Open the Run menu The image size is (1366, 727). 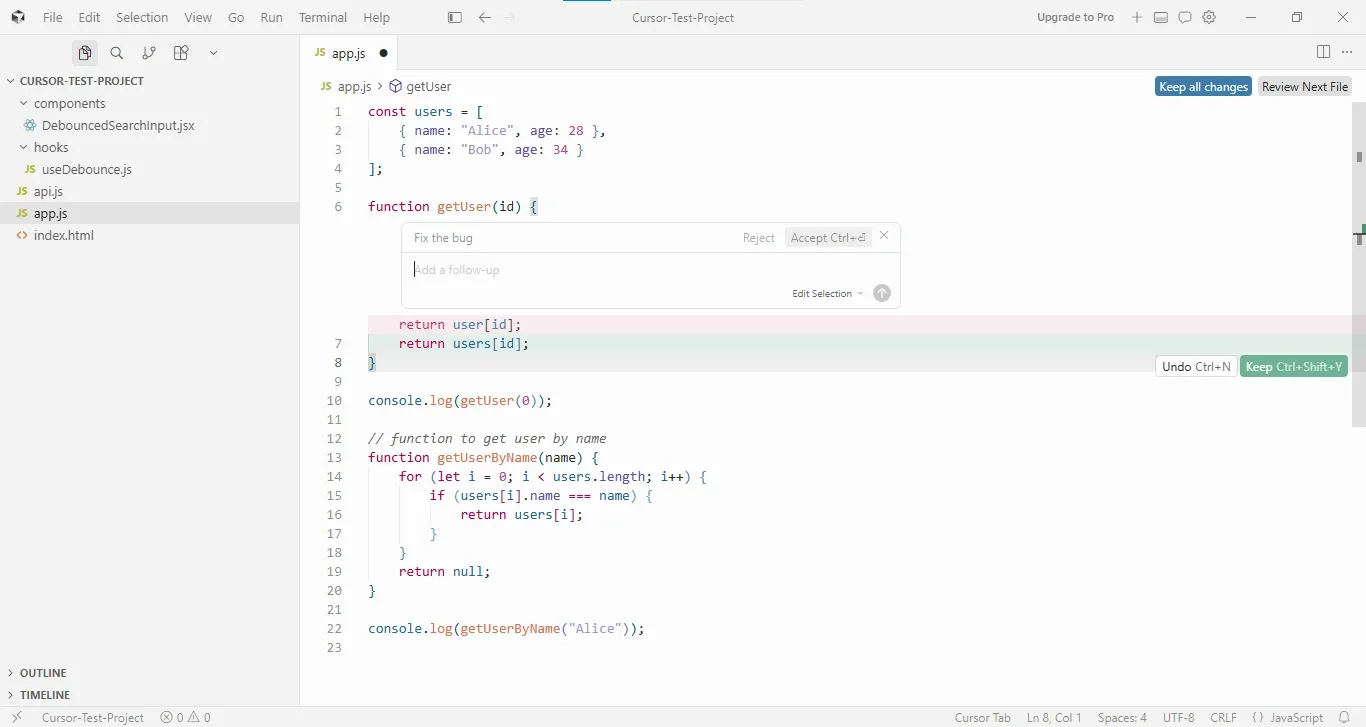pyautogui.click(x=271, y=17)
